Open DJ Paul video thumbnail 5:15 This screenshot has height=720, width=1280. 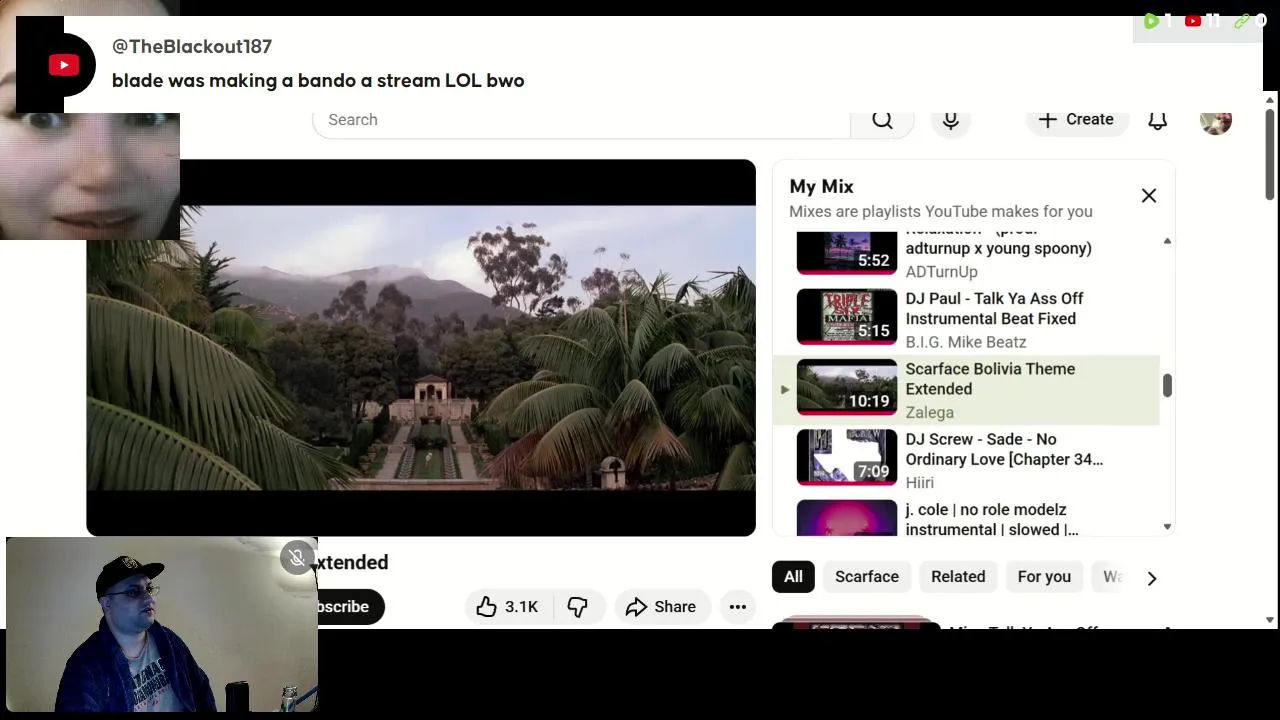pos(847,316)
